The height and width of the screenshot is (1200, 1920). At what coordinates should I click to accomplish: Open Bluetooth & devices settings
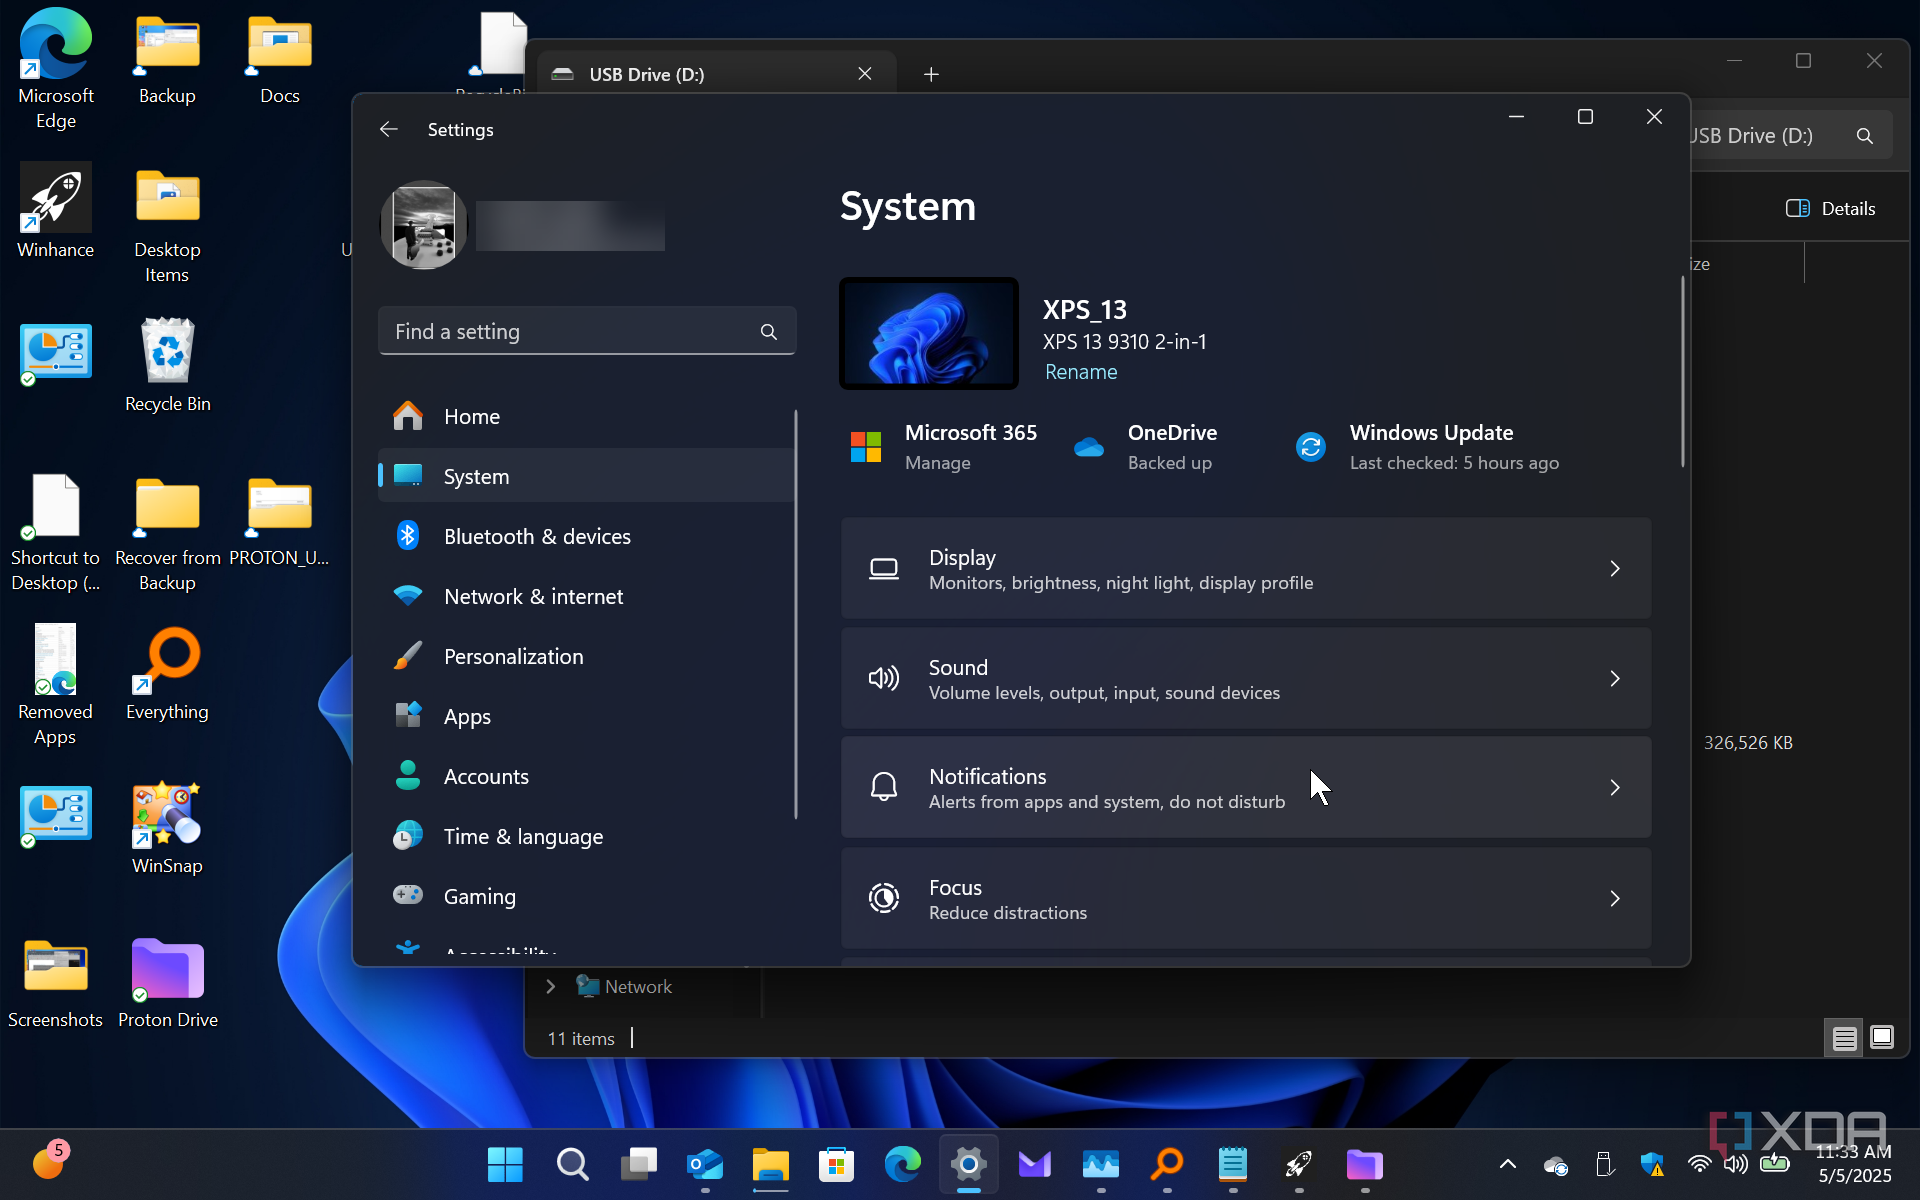(x=537, y=537)
